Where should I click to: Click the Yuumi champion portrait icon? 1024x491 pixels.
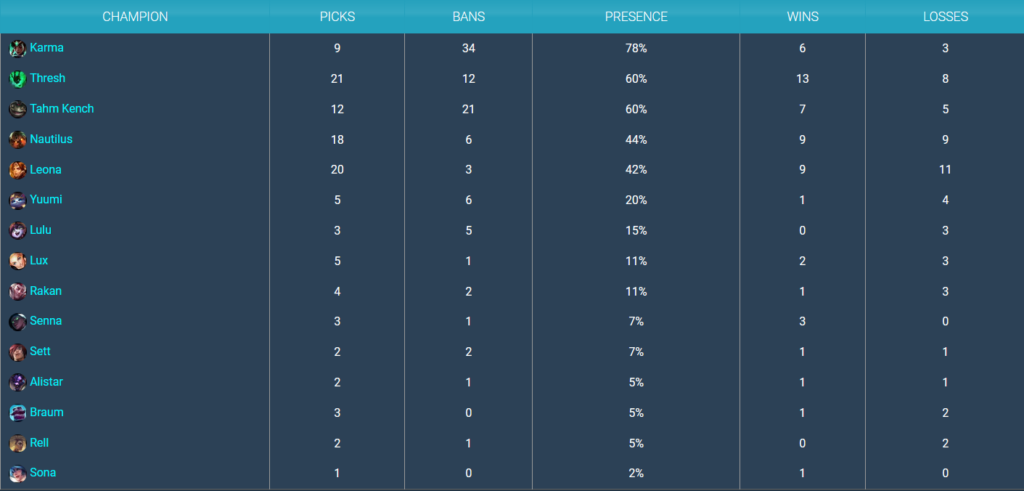coord(18,200)
